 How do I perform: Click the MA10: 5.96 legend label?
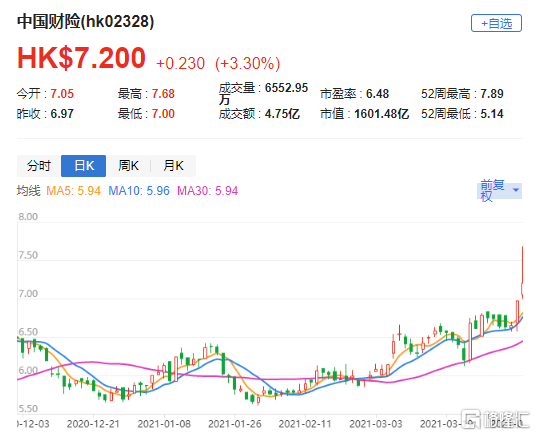point(139,191)
